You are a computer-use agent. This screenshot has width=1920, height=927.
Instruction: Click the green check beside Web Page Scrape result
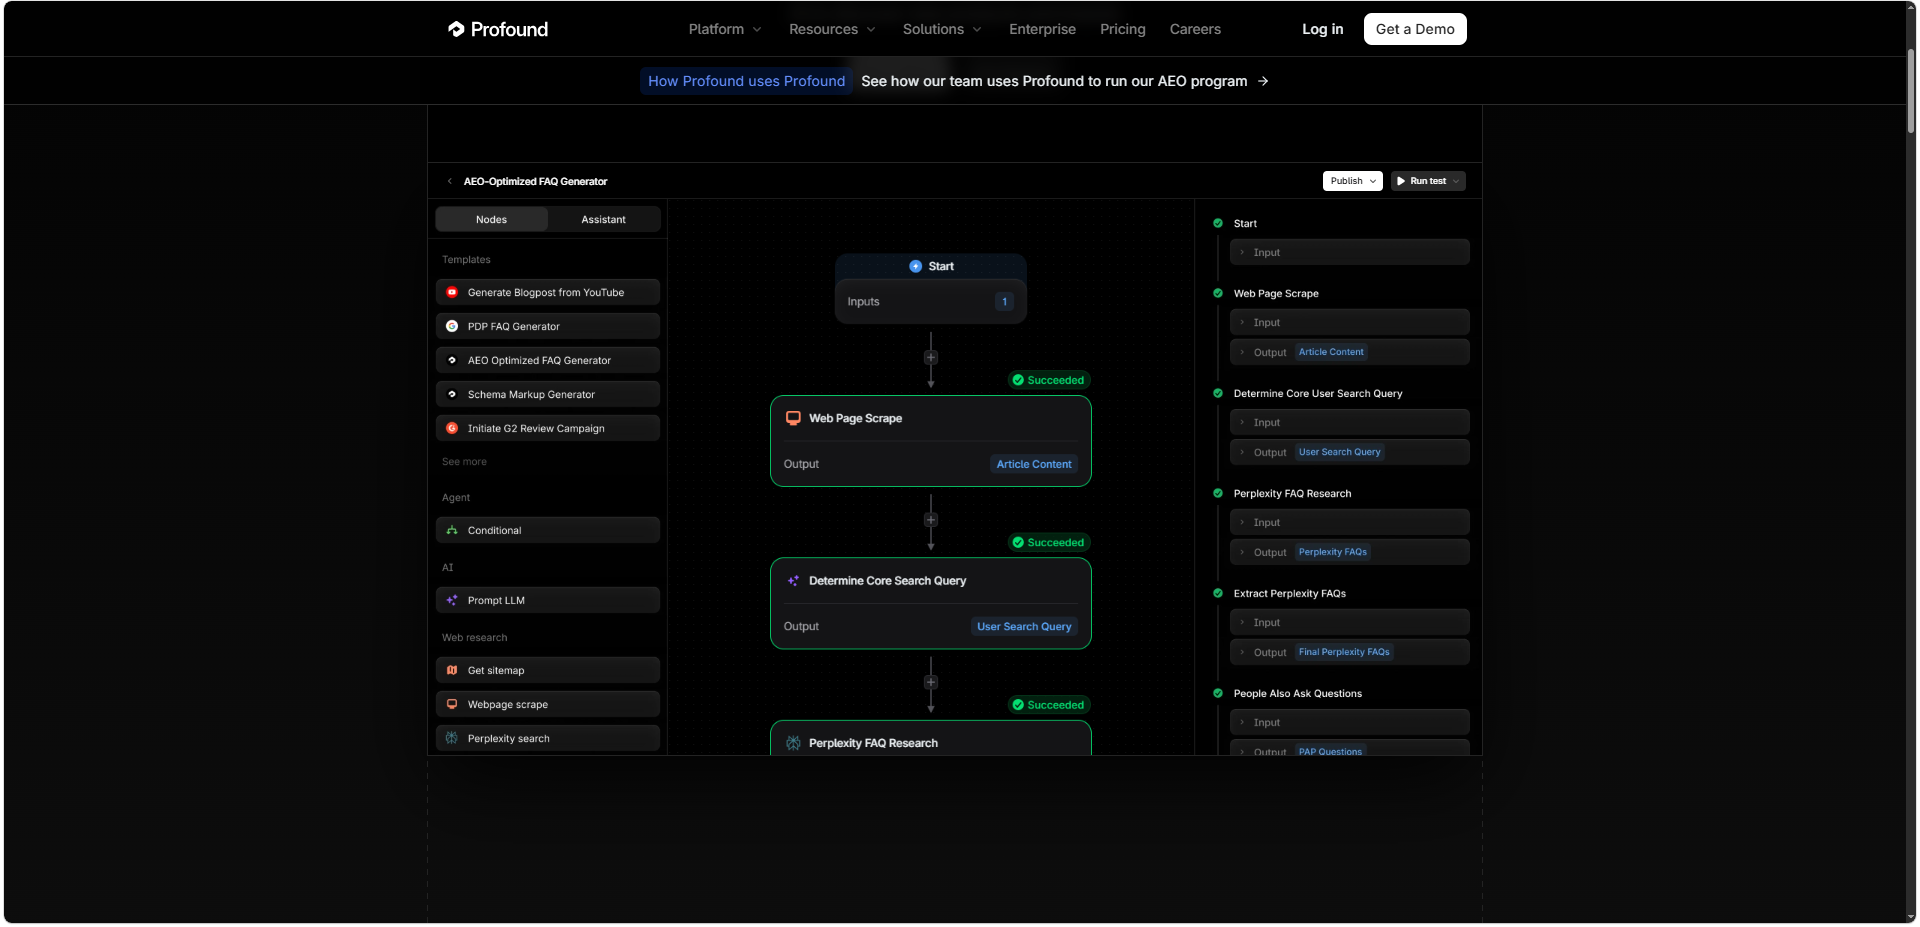point(1218,293)
